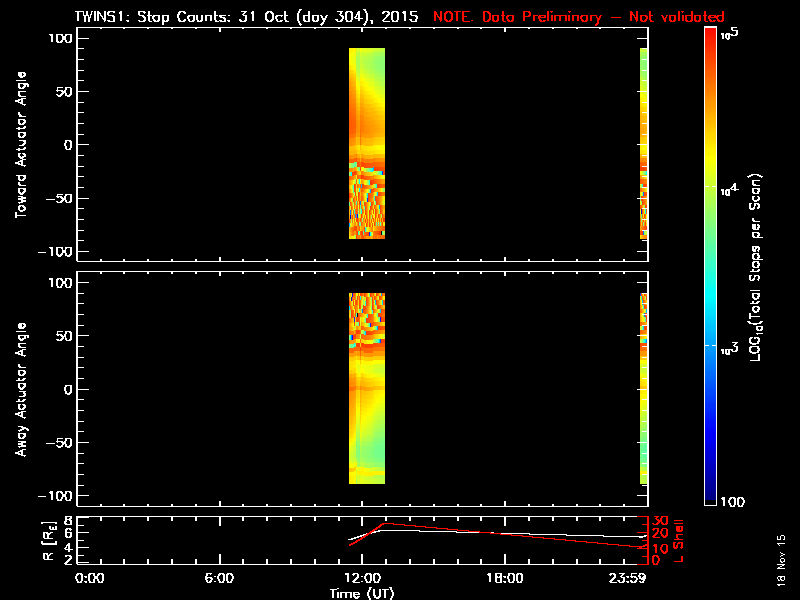This screenshot has width=800, height=600.
Task: Click the red 'L Shell' axis label
Action: [x=680, y=539]
